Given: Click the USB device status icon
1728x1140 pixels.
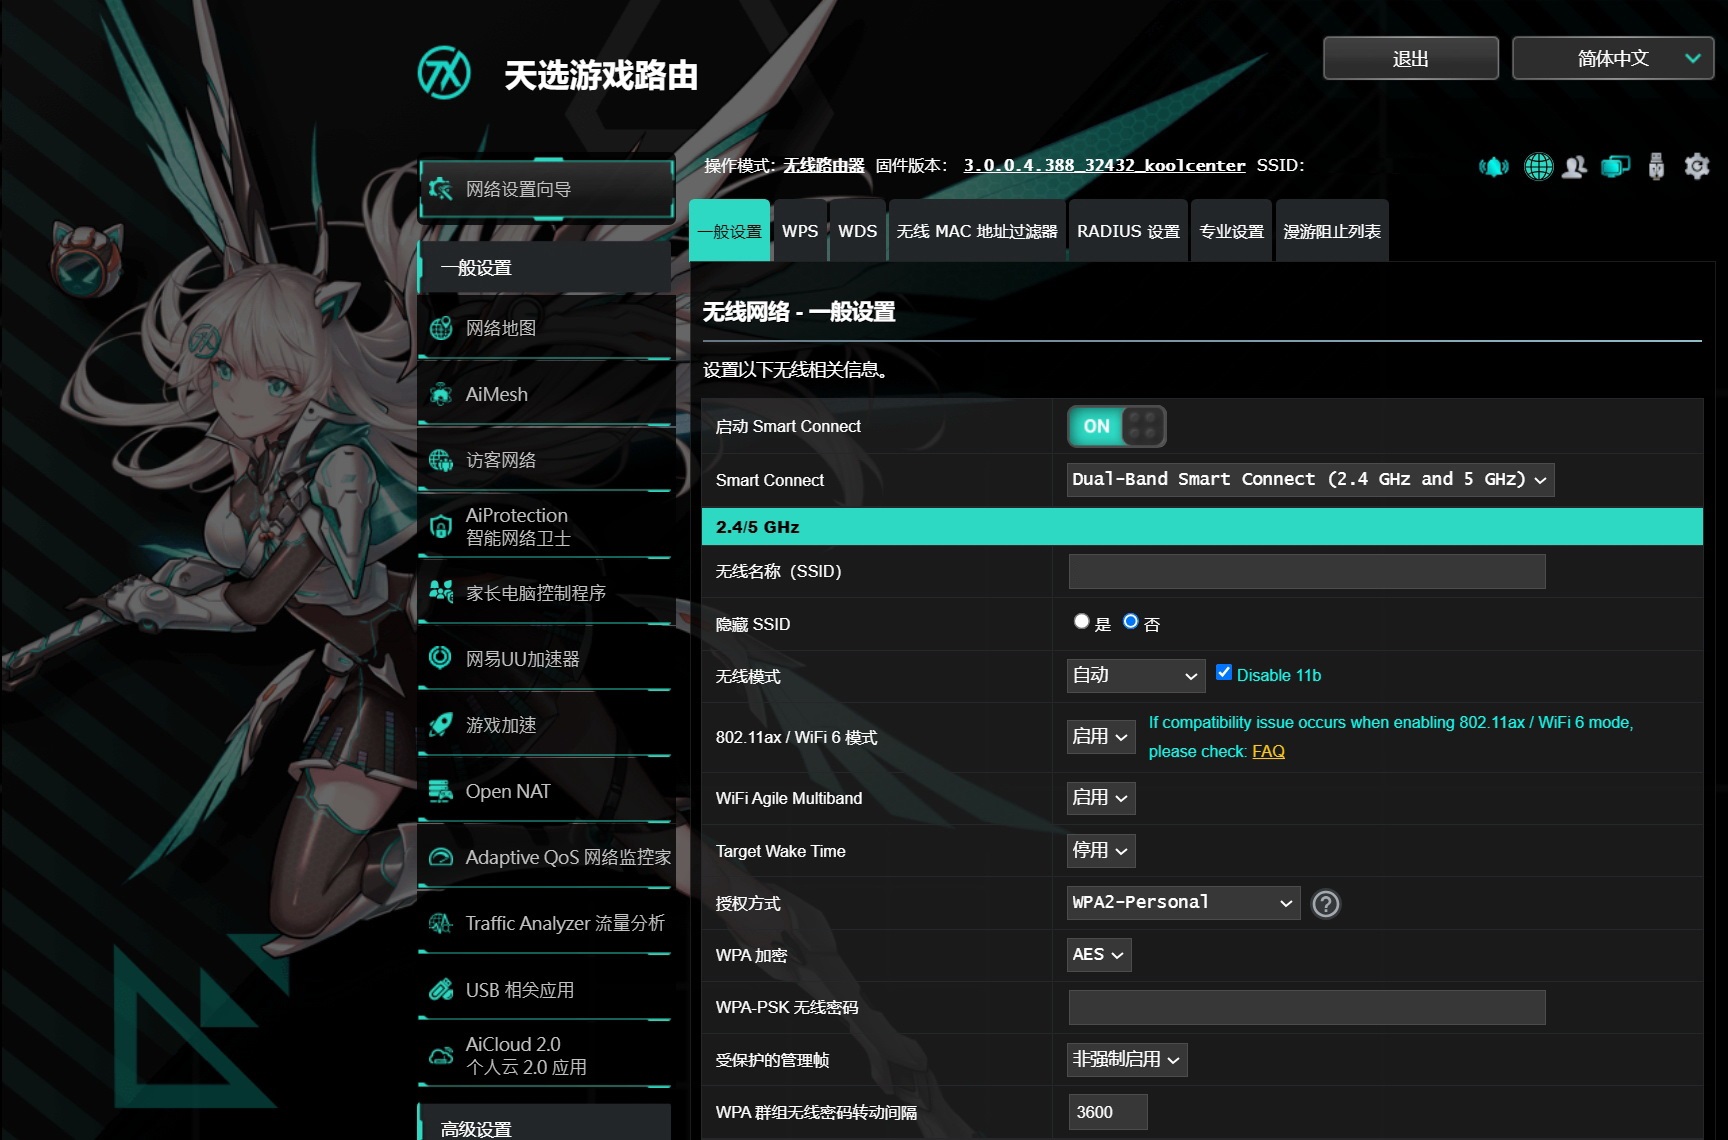Looking at the screenshot, I should click(1656, 166).
